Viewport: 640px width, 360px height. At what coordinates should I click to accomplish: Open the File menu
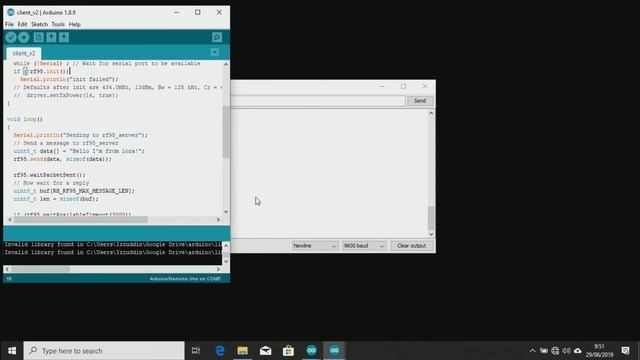[x=9, y=24]
